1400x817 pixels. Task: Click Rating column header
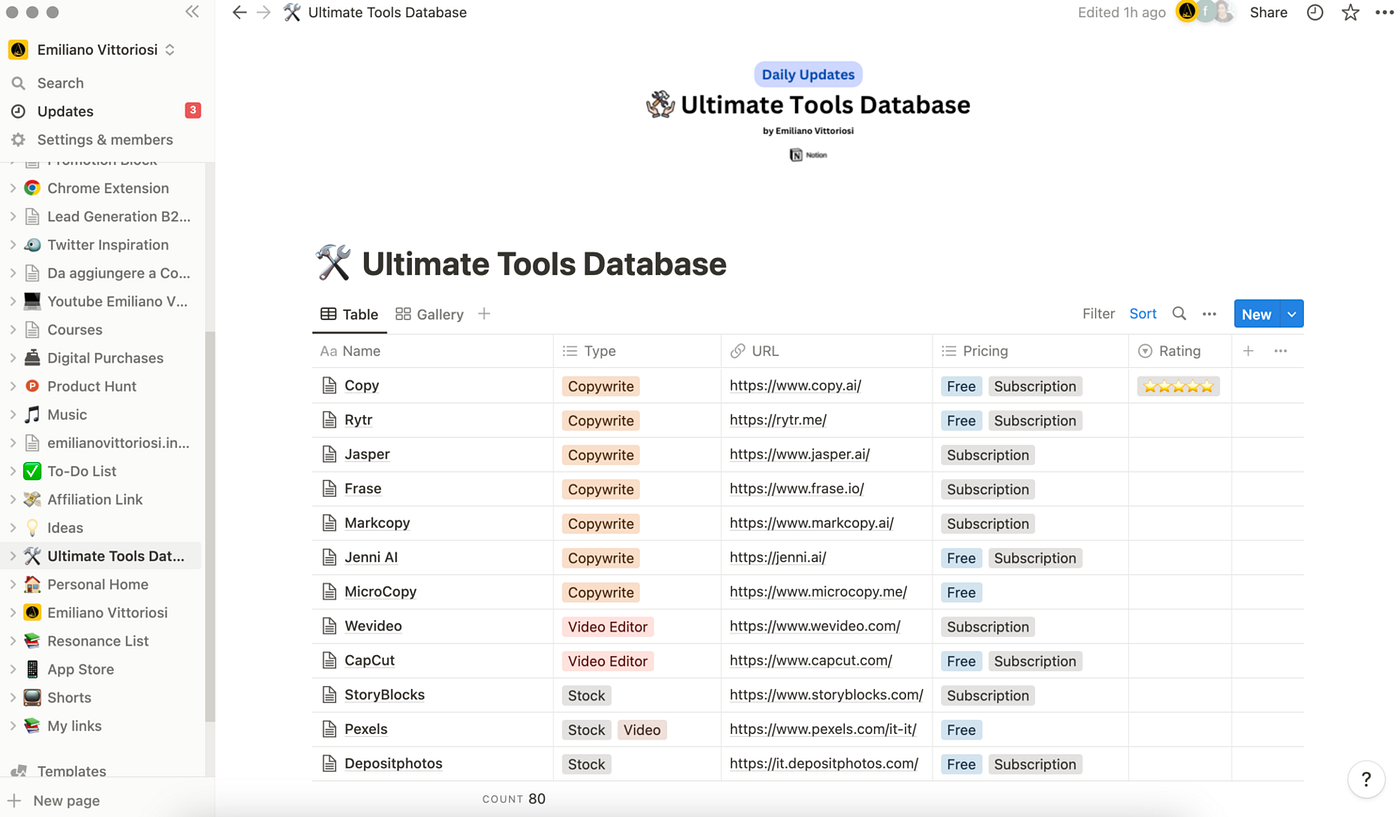click(x=1180, y=351)
